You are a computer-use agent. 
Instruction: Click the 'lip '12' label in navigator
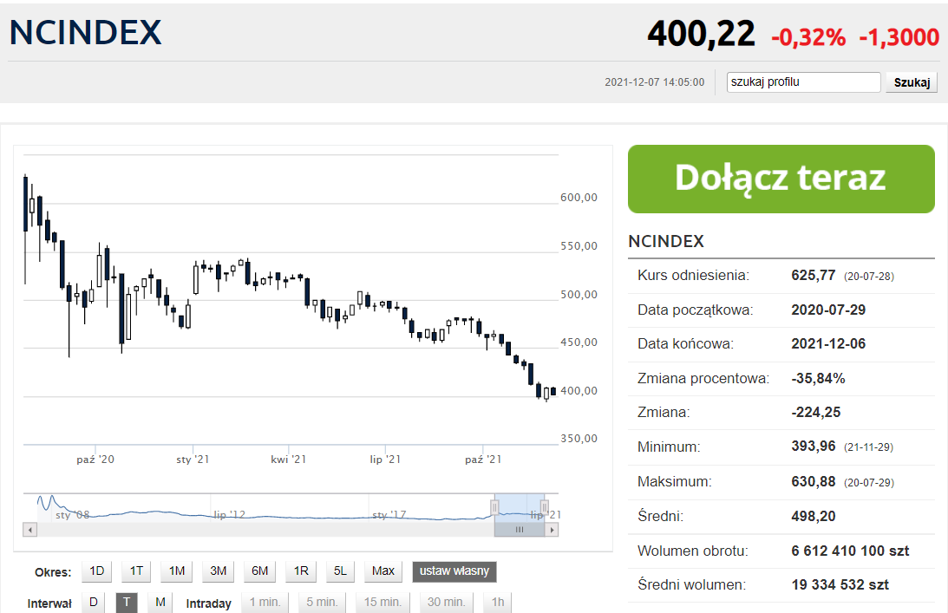point(229,515)
